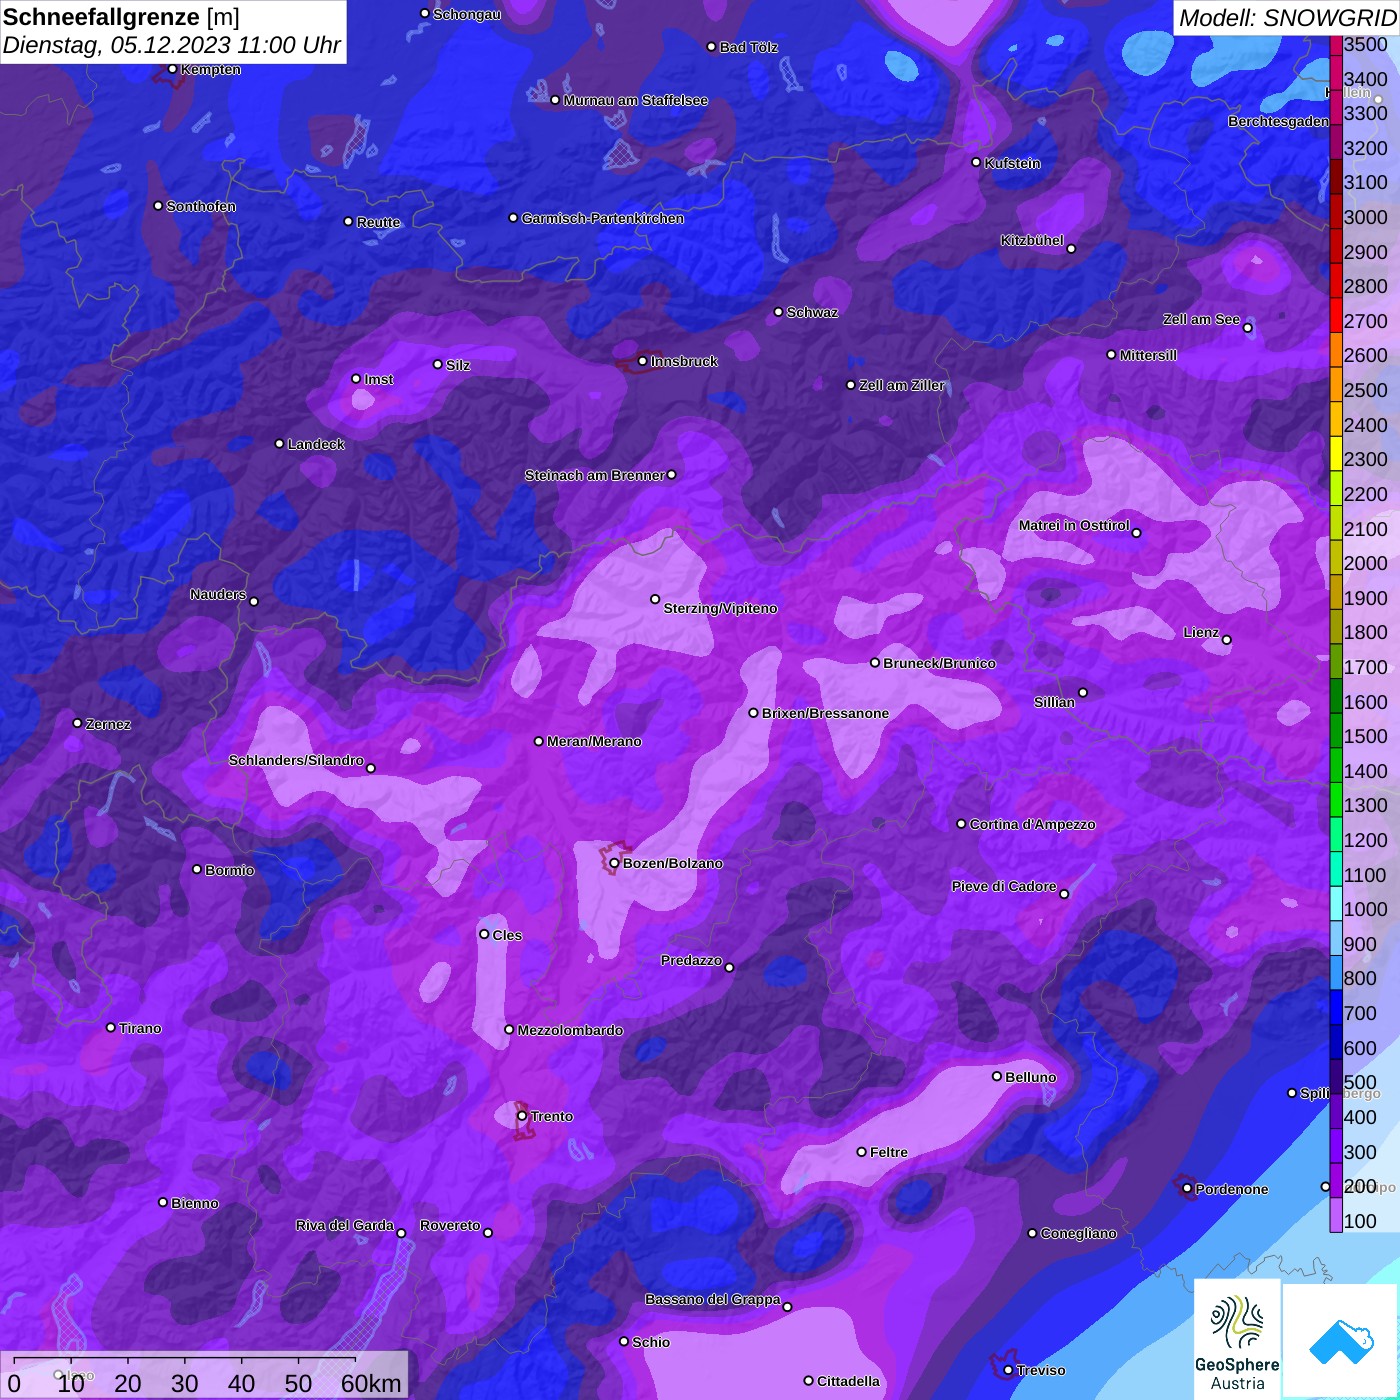The image size is (1400, 1400).
Task: Click the Mittersill location dot
Action: coord(1111,355)
